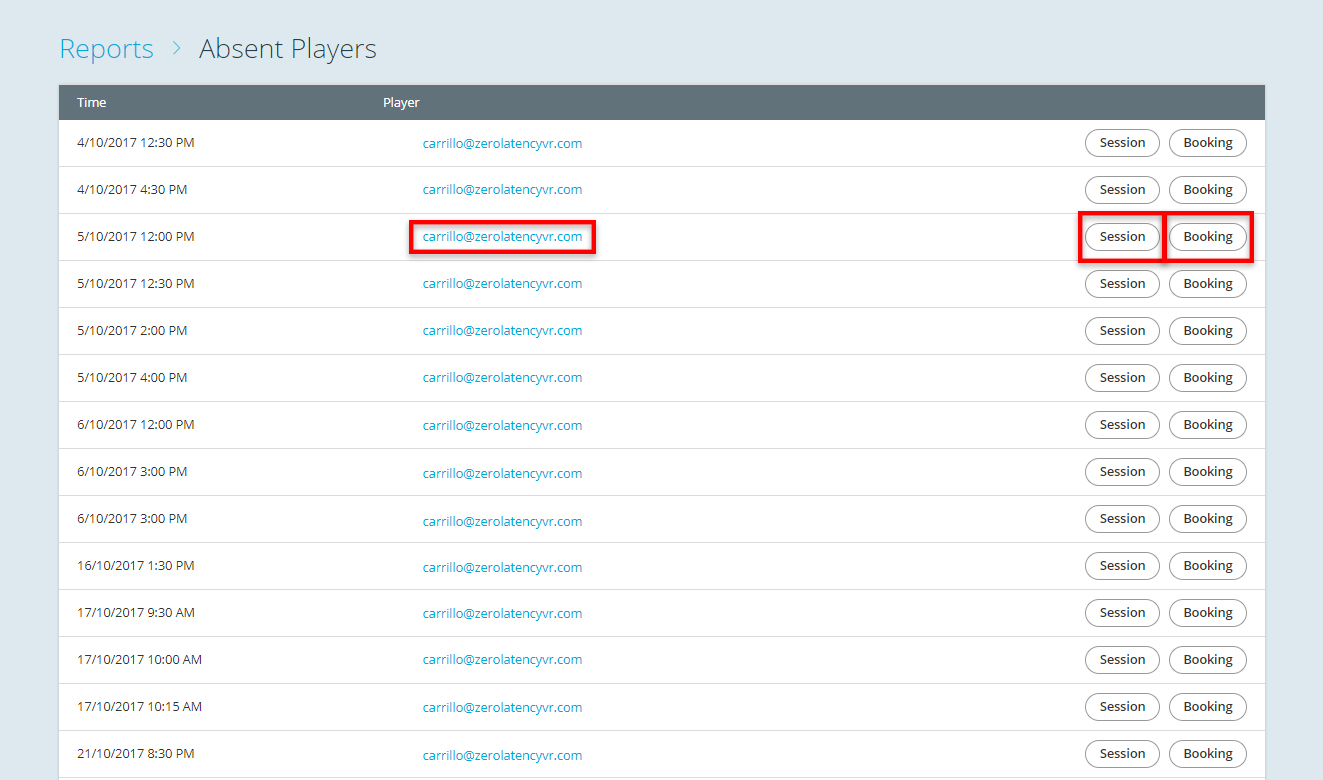The height and width of the screenshot is (780, 1323).
Task: Open Booking for 5/10/2017 2:00 PM
Action: tap(1208, 331)
